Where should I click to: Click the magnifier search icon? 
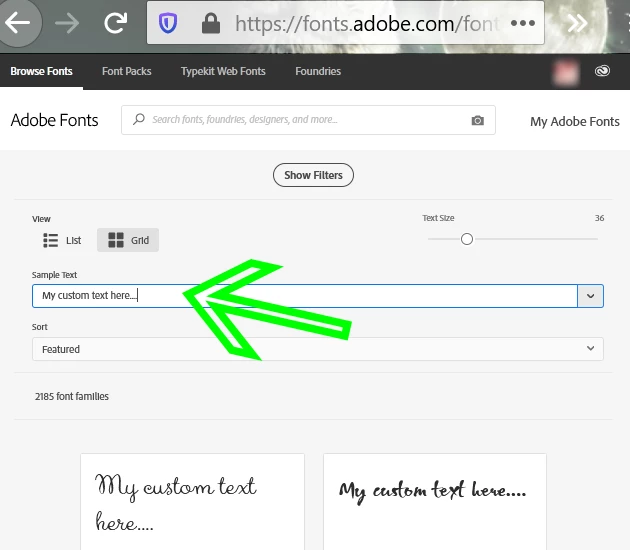[139, 119]
